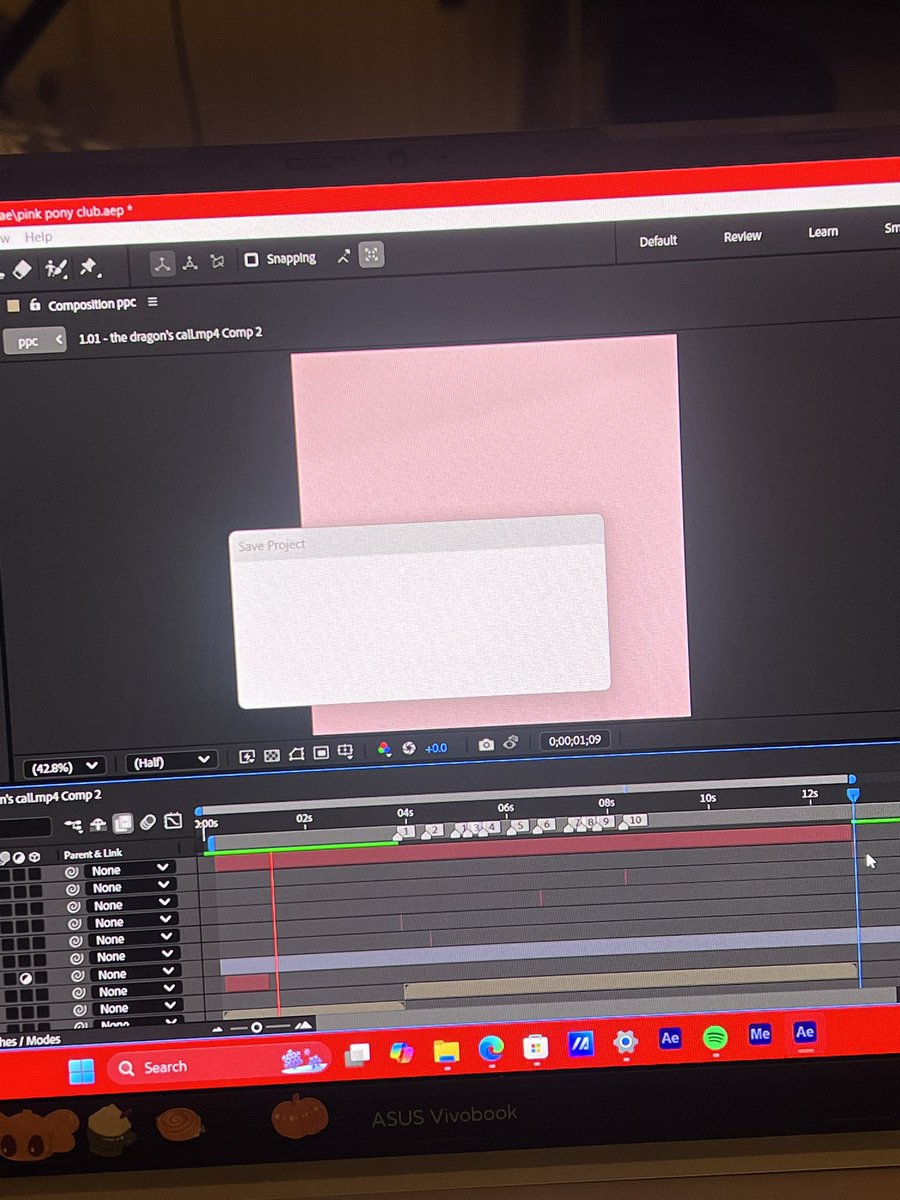Click the Show Snapshot icon

click(x=511, y=742)
